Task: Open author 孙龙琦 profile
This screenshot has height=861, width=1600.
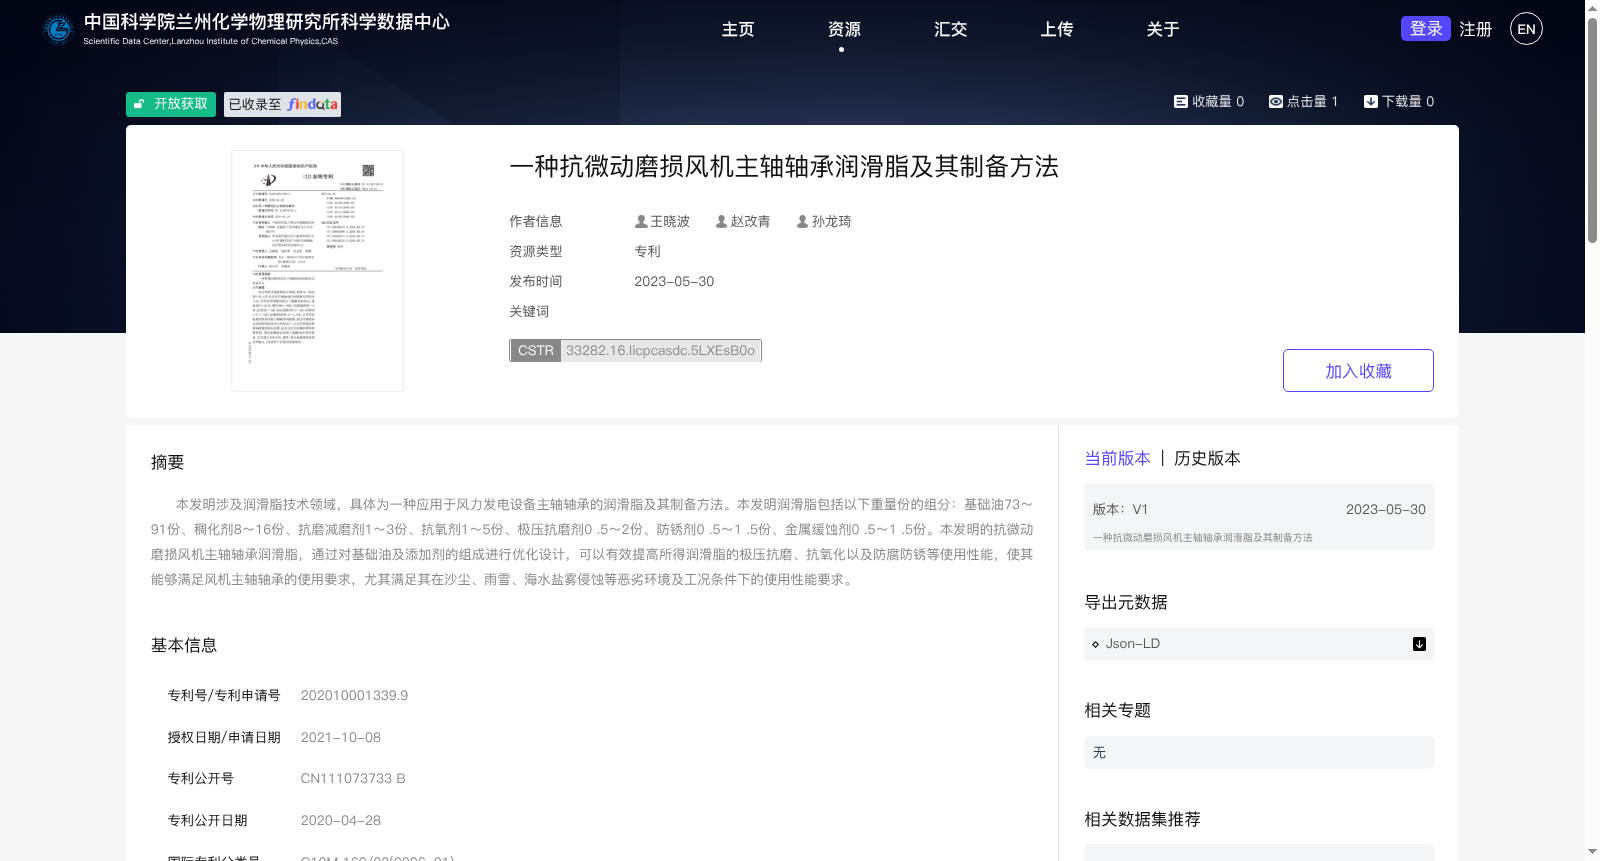Action: click(831, 221)
